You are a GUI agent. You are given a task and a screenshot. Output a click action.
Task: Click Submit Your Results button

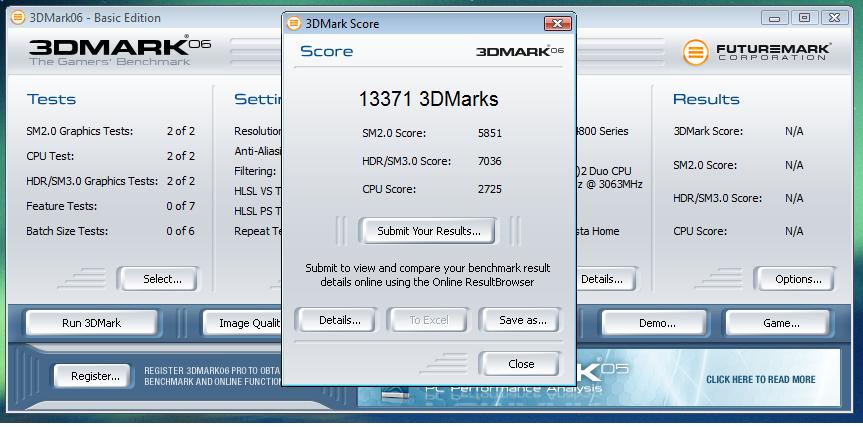(x=428, y=231)
